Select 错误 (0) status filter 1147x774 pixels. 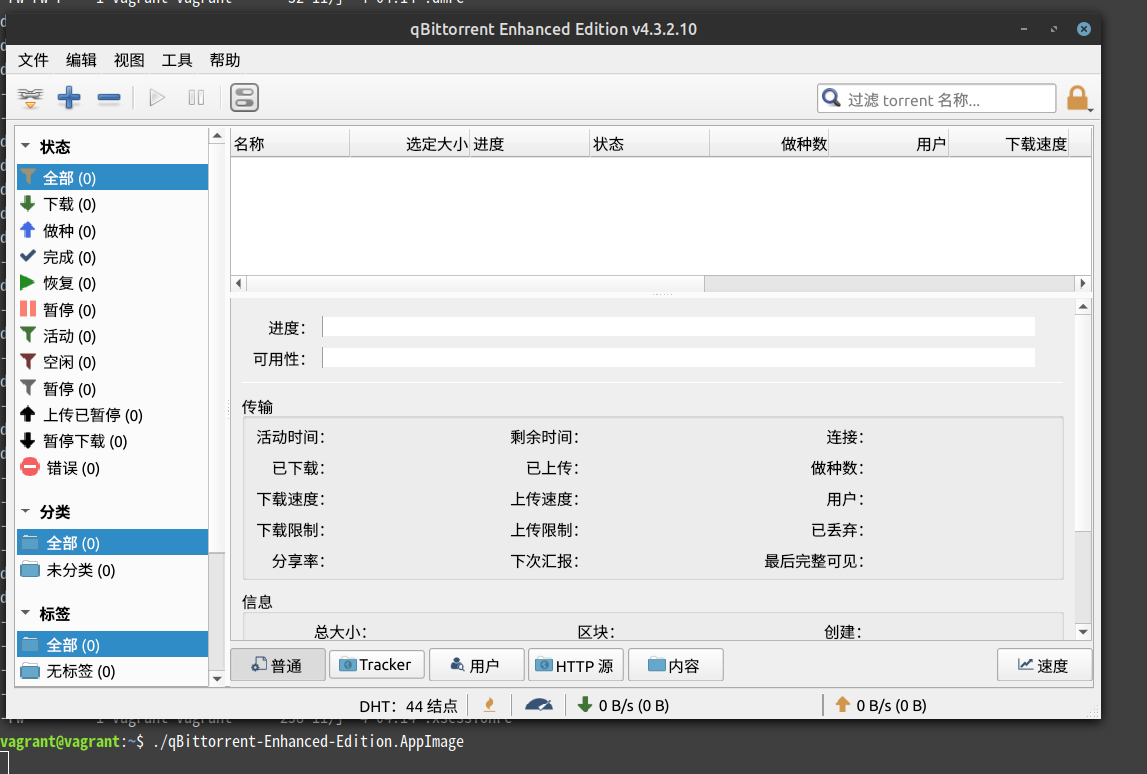(113, 467)
